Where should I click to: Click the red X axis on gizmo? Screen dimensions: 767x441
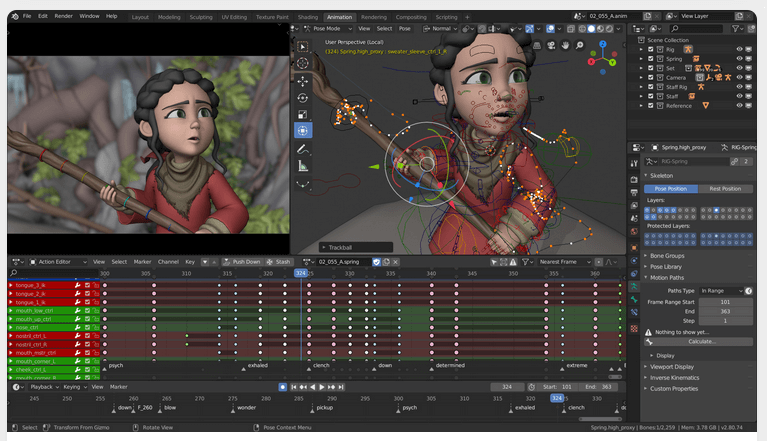(591, 62)
